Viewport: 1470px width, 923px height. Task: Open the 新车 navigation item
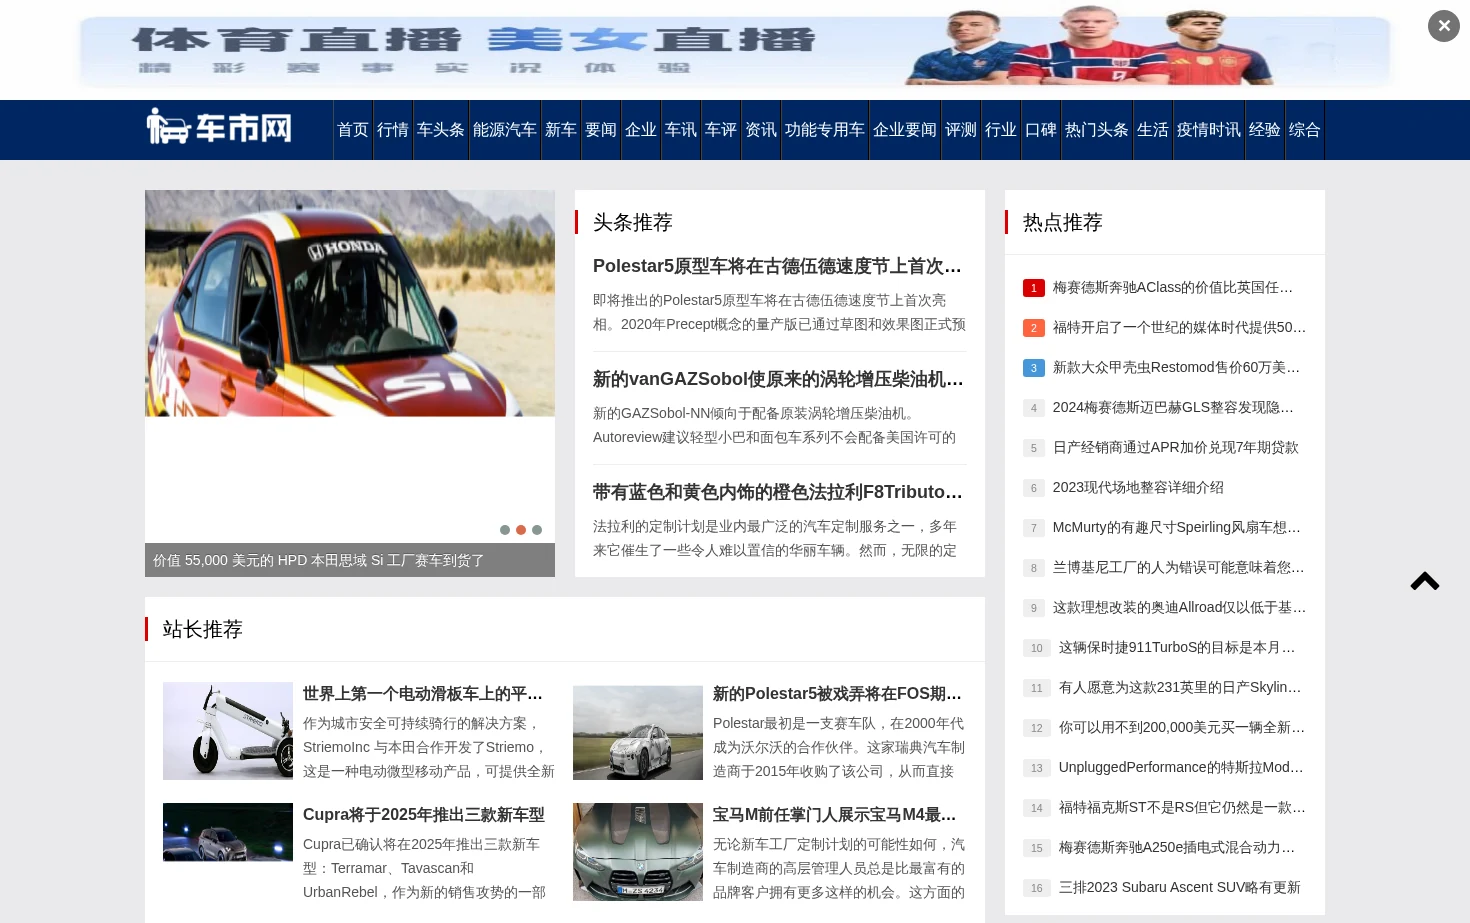[x=561, y=130]
